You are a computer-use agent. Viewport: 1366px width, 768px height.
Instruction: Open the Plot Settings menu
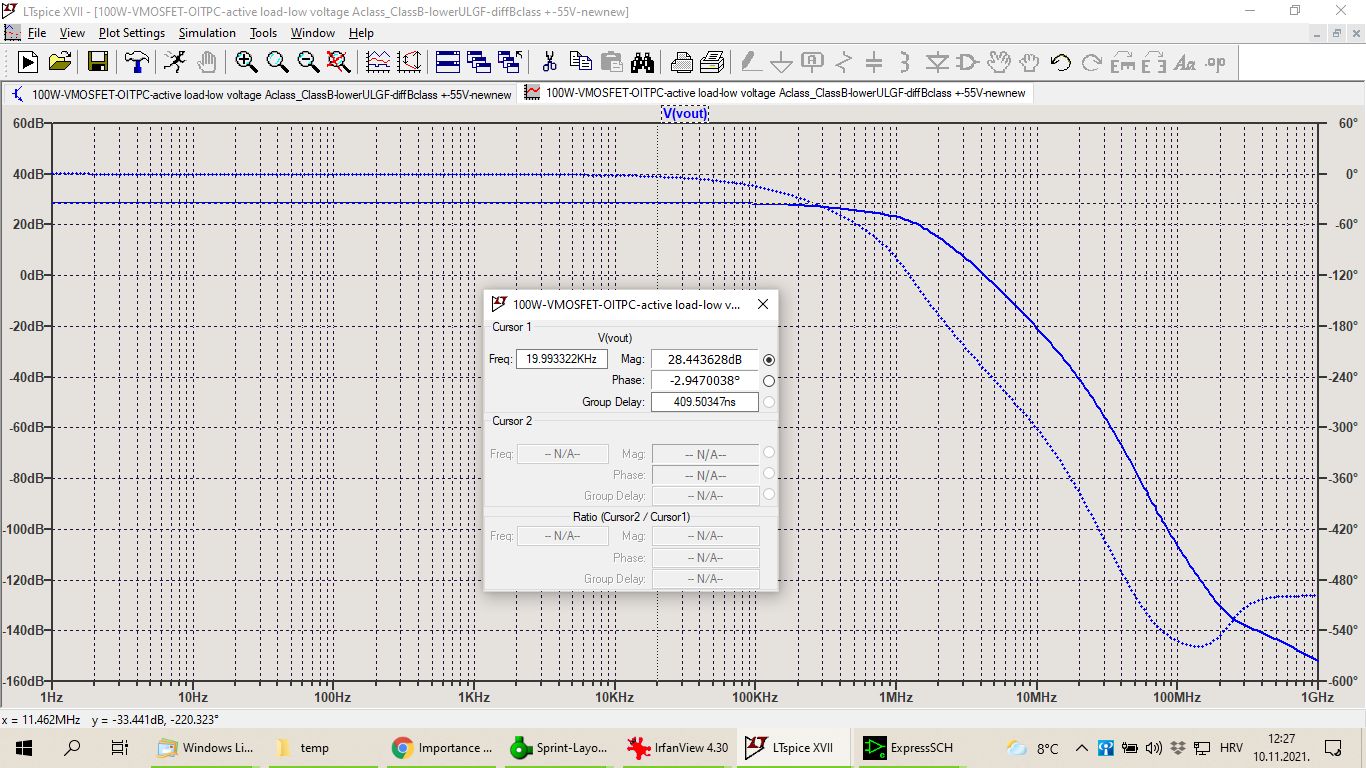click(x=132, y=33)
